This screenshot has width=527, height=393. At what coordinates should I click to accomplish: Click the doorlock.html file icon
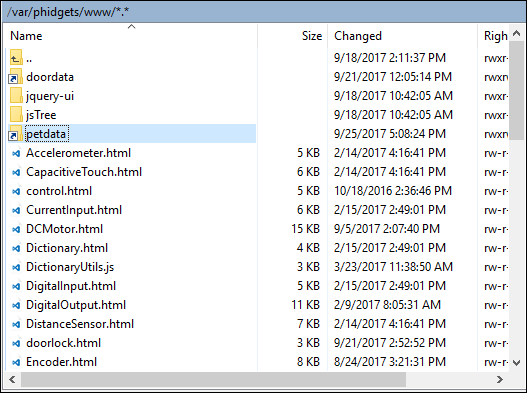pos(16,343)
